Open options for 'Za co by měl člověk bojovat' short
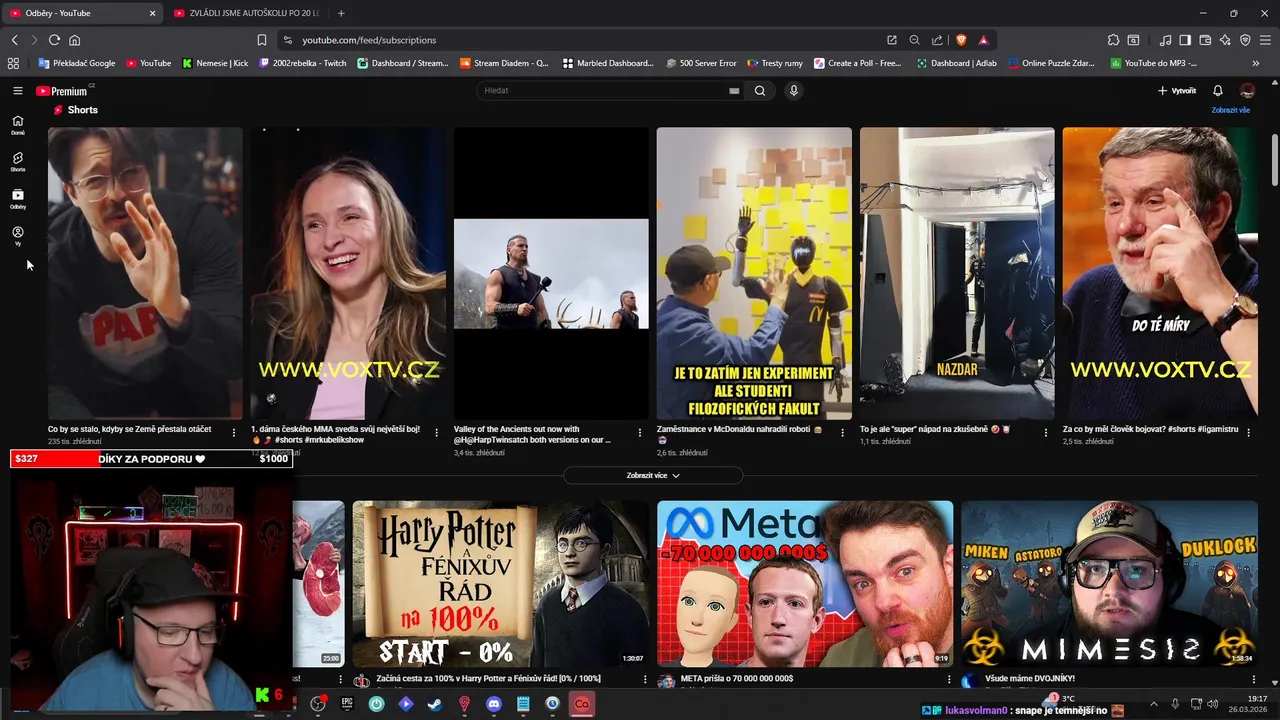This screenshot has width=1280, height=720. [x=1249, y=433]
